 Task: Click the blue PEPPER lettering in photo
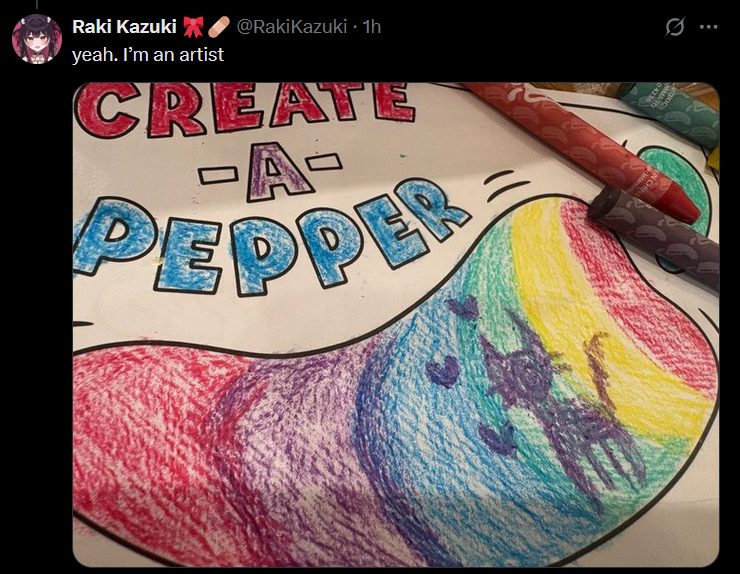(269, 236)
